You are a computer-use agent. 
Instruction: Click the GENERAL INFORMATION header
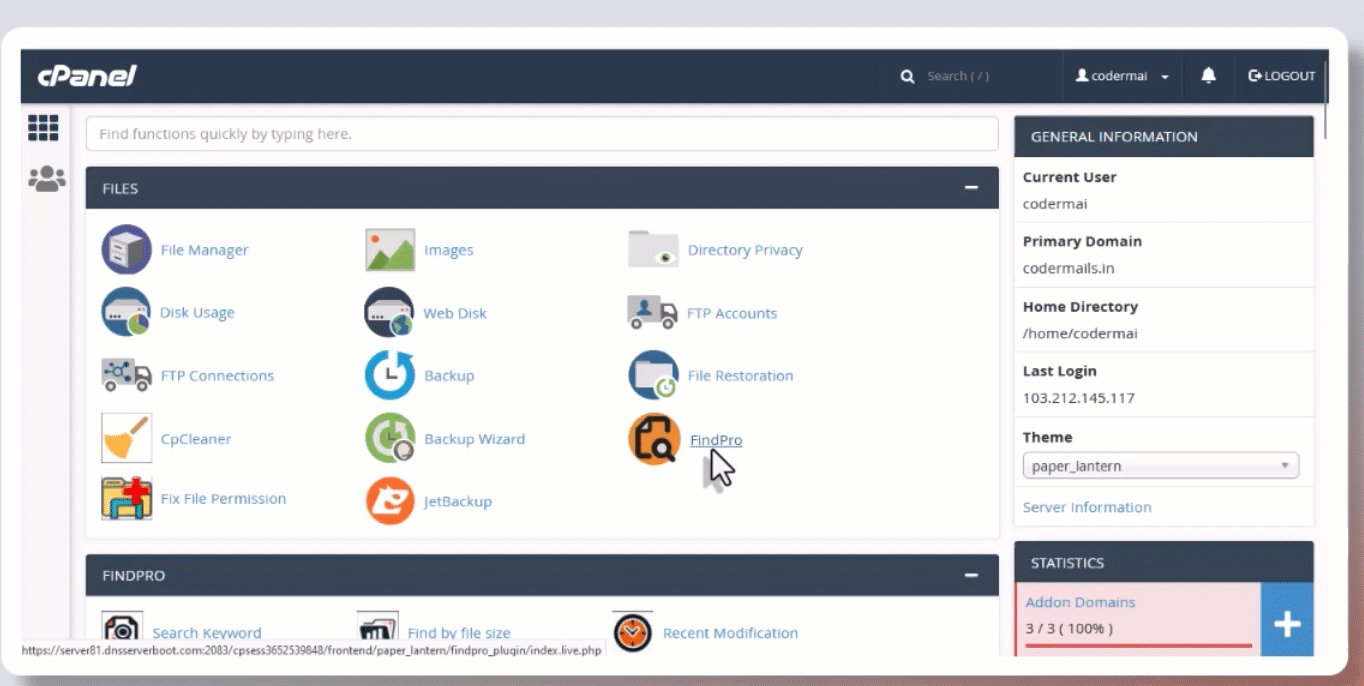(x=1164, y=136)
